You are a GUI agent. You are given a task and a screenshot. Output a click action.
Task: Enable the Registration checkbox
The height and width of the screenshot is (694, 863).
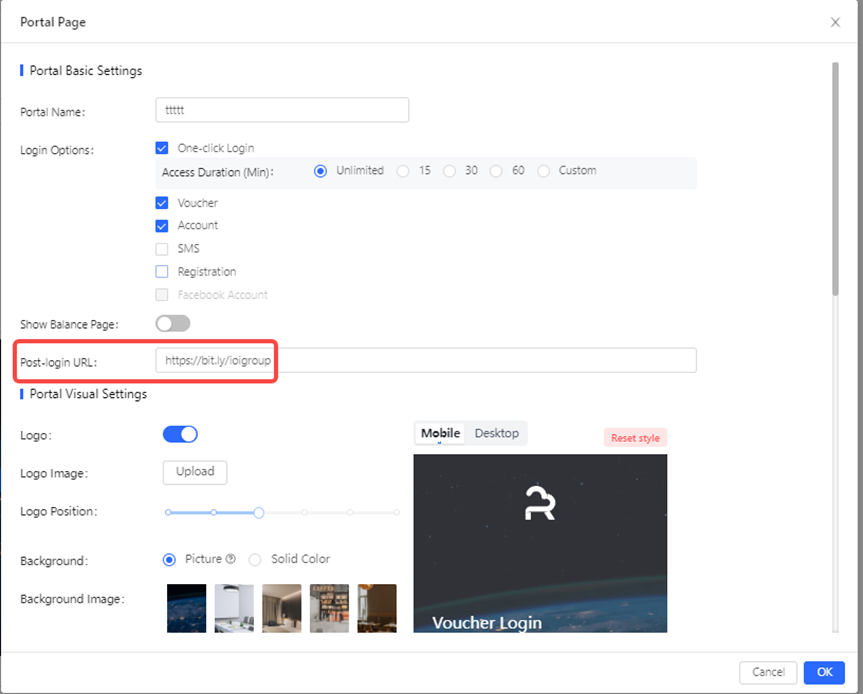[x=162, y=271]
